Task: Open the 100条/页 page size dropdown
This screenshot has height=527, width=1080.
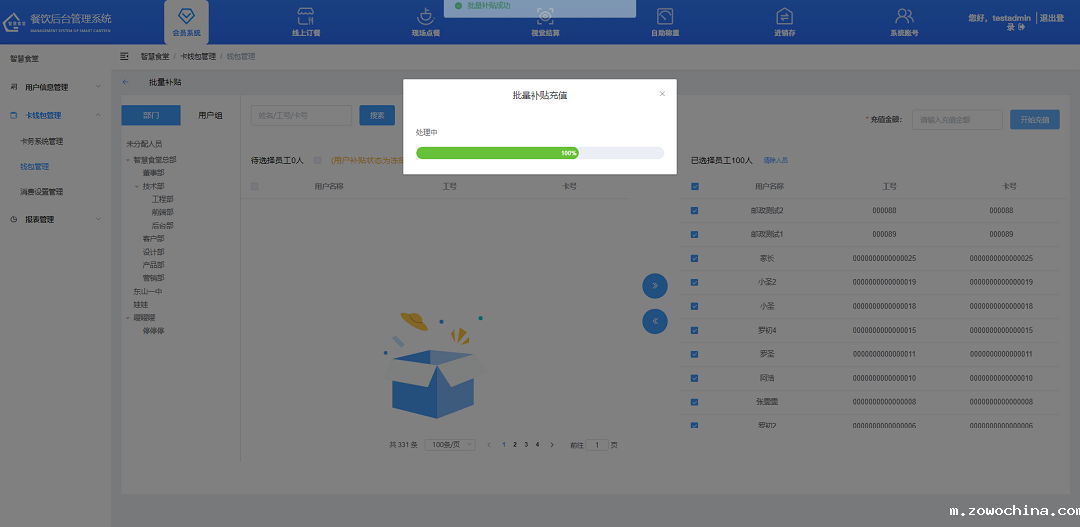Action: point(450,444)
